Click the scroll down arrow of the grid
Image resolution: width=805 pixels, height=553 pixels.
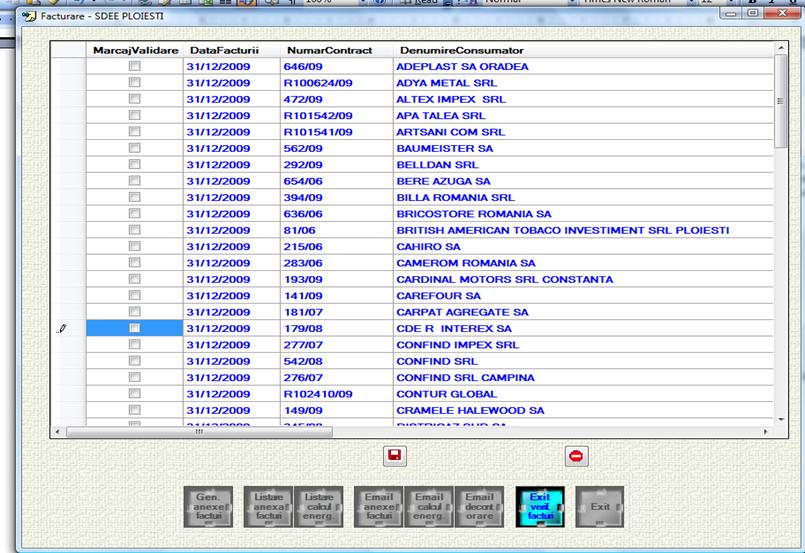click(x=781, y=420)
